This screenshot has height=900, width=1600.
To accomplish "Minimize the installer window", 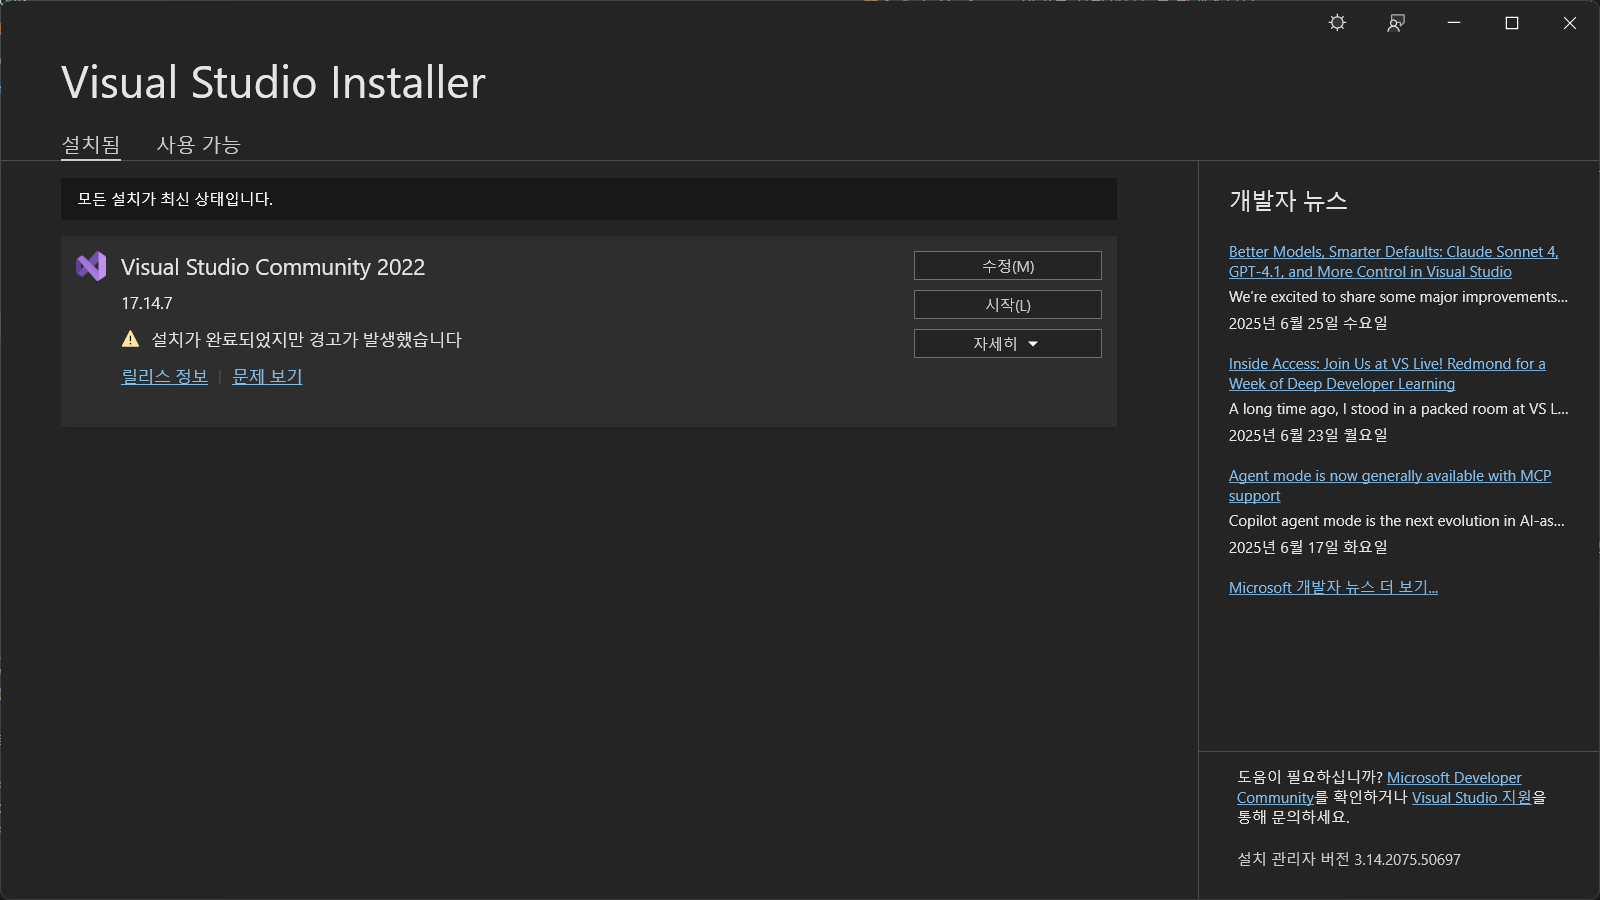I will click(1454, 23).
